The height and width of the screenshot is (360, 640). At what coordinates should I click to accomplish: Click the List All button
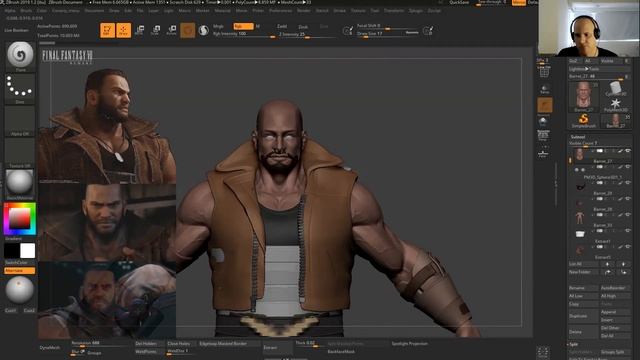pos(583,264)
